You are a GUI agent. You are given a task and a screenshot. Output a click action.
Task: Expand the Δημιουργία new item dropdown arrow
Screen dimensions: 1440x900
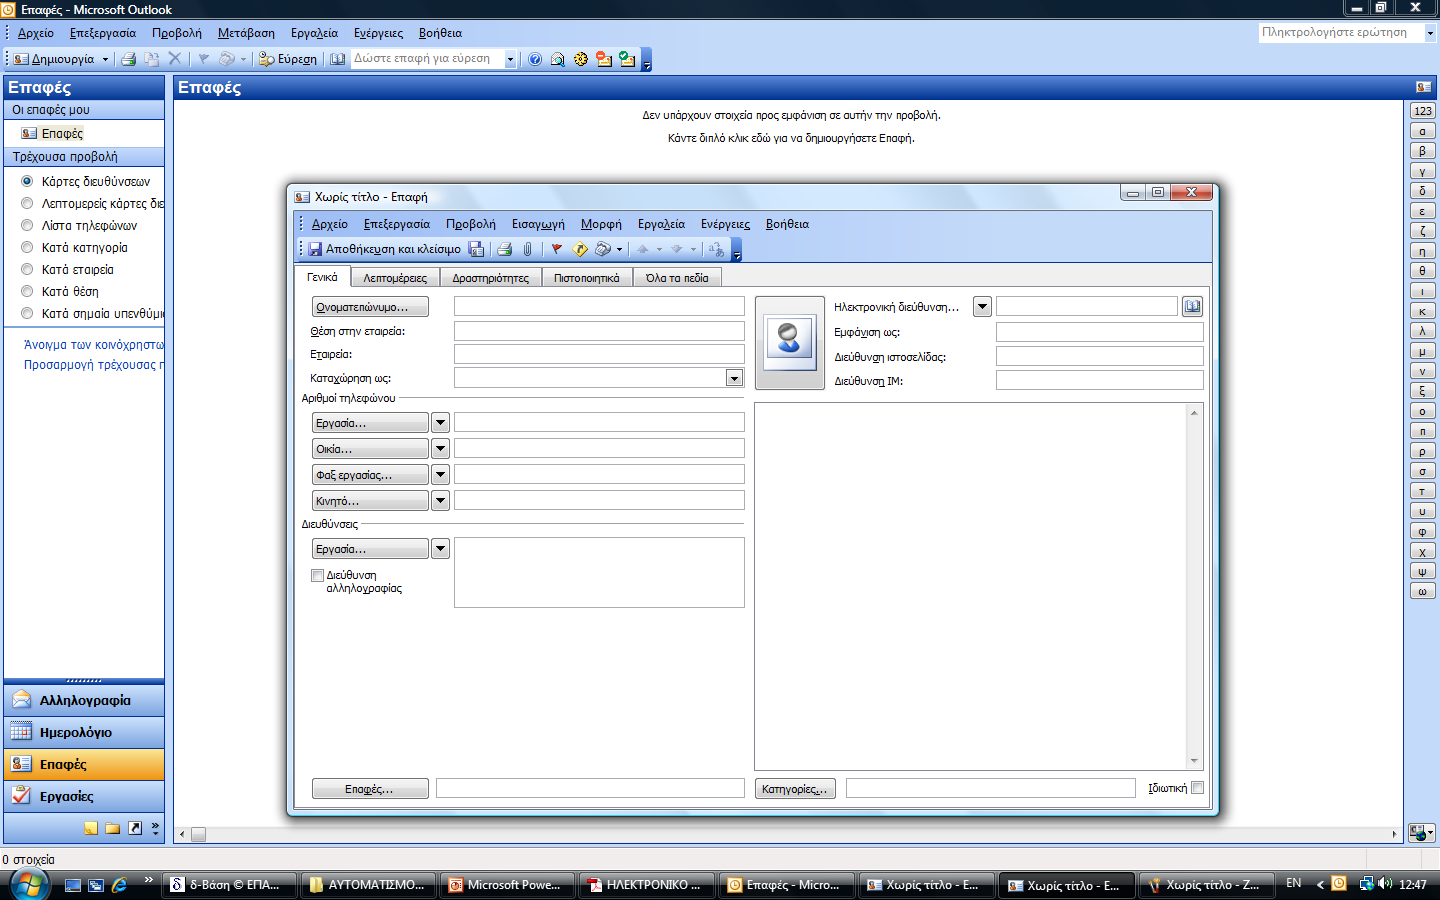tap(105, 59)
